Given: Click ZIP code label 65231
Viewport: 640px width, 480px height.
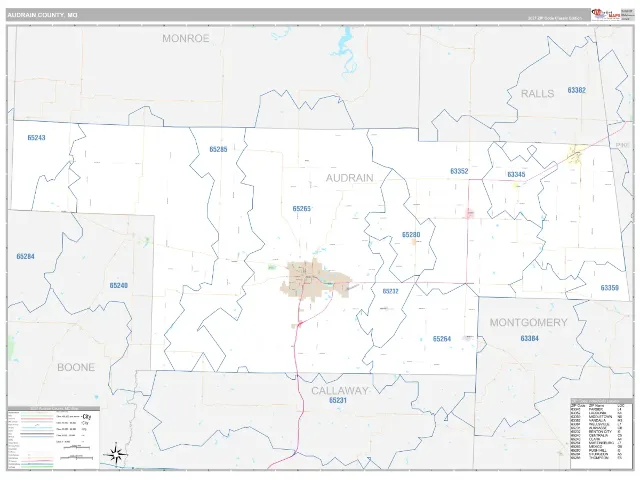Looking at the screenshot, I should coord(338,400).
